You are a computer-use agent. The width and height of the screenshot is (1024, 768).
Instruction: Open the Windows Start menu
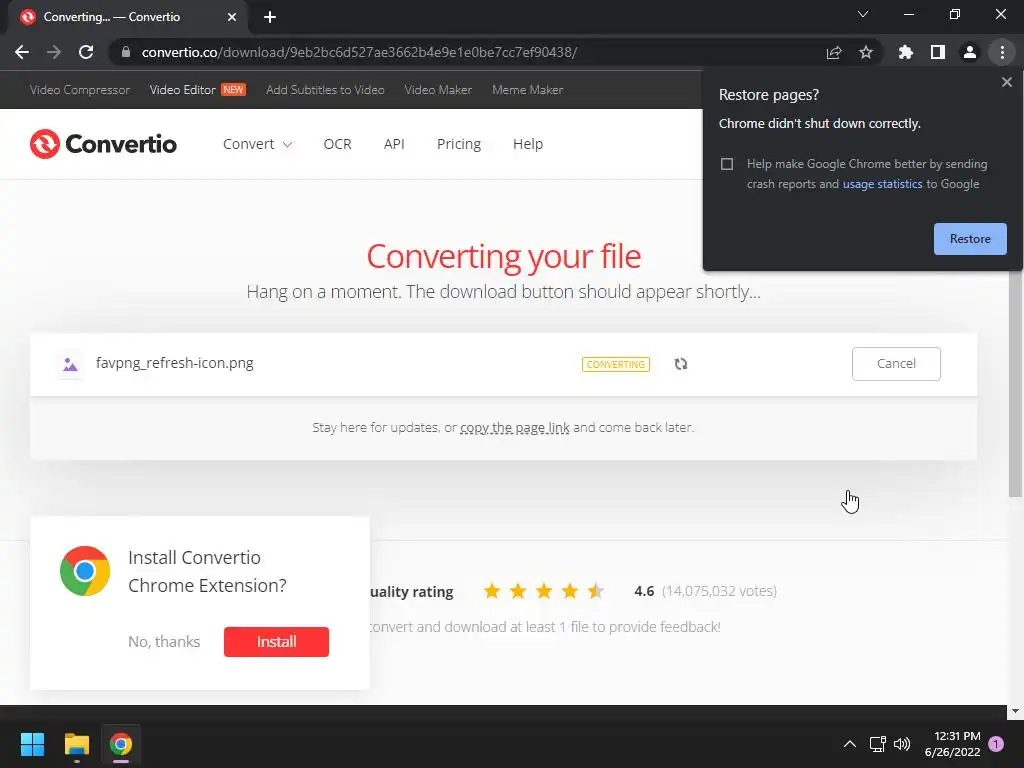click(x=32, y=744)
